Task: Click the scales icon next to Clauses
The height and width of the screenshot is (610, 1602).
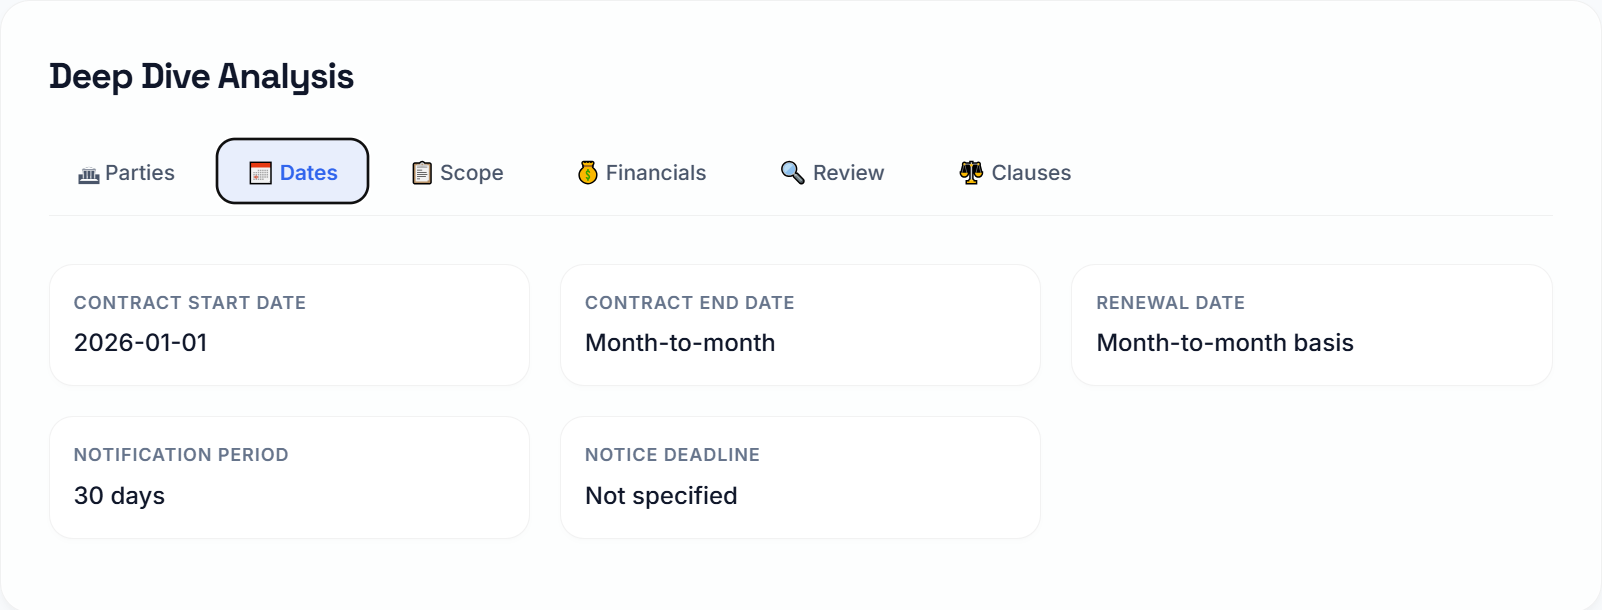Action: point(969,172)
